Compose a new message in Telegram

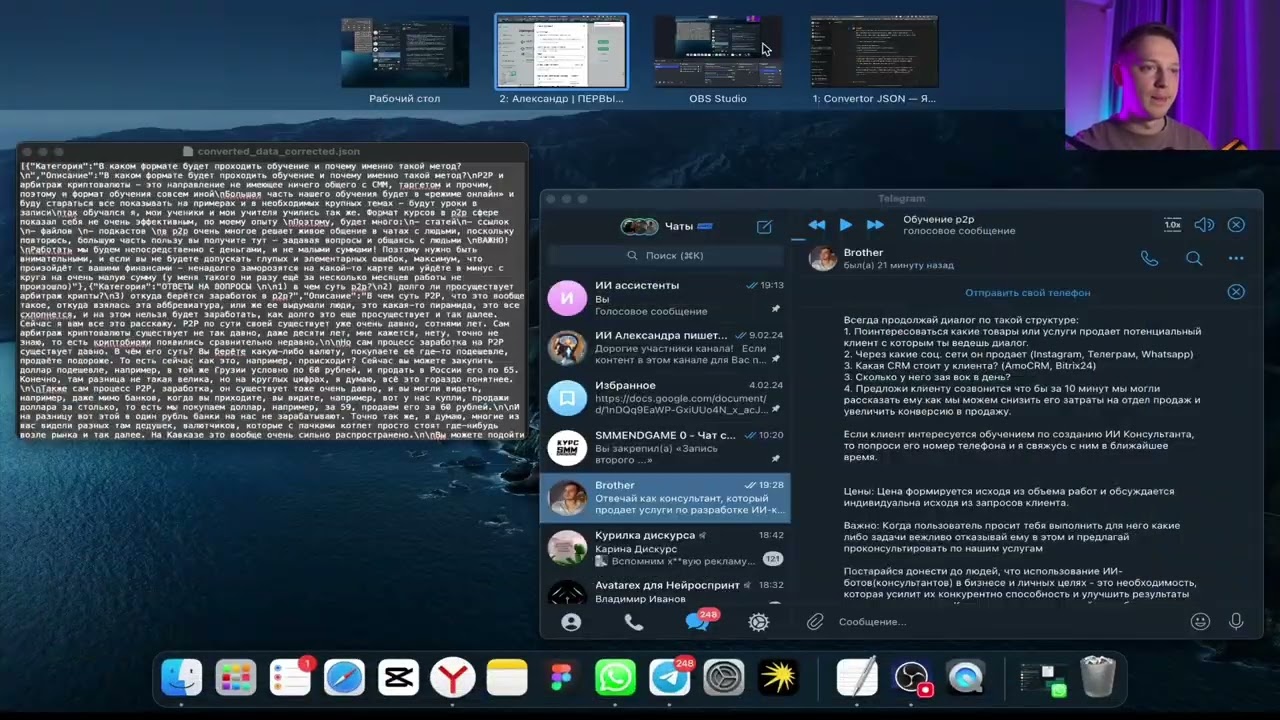click(x=764, y=227)
